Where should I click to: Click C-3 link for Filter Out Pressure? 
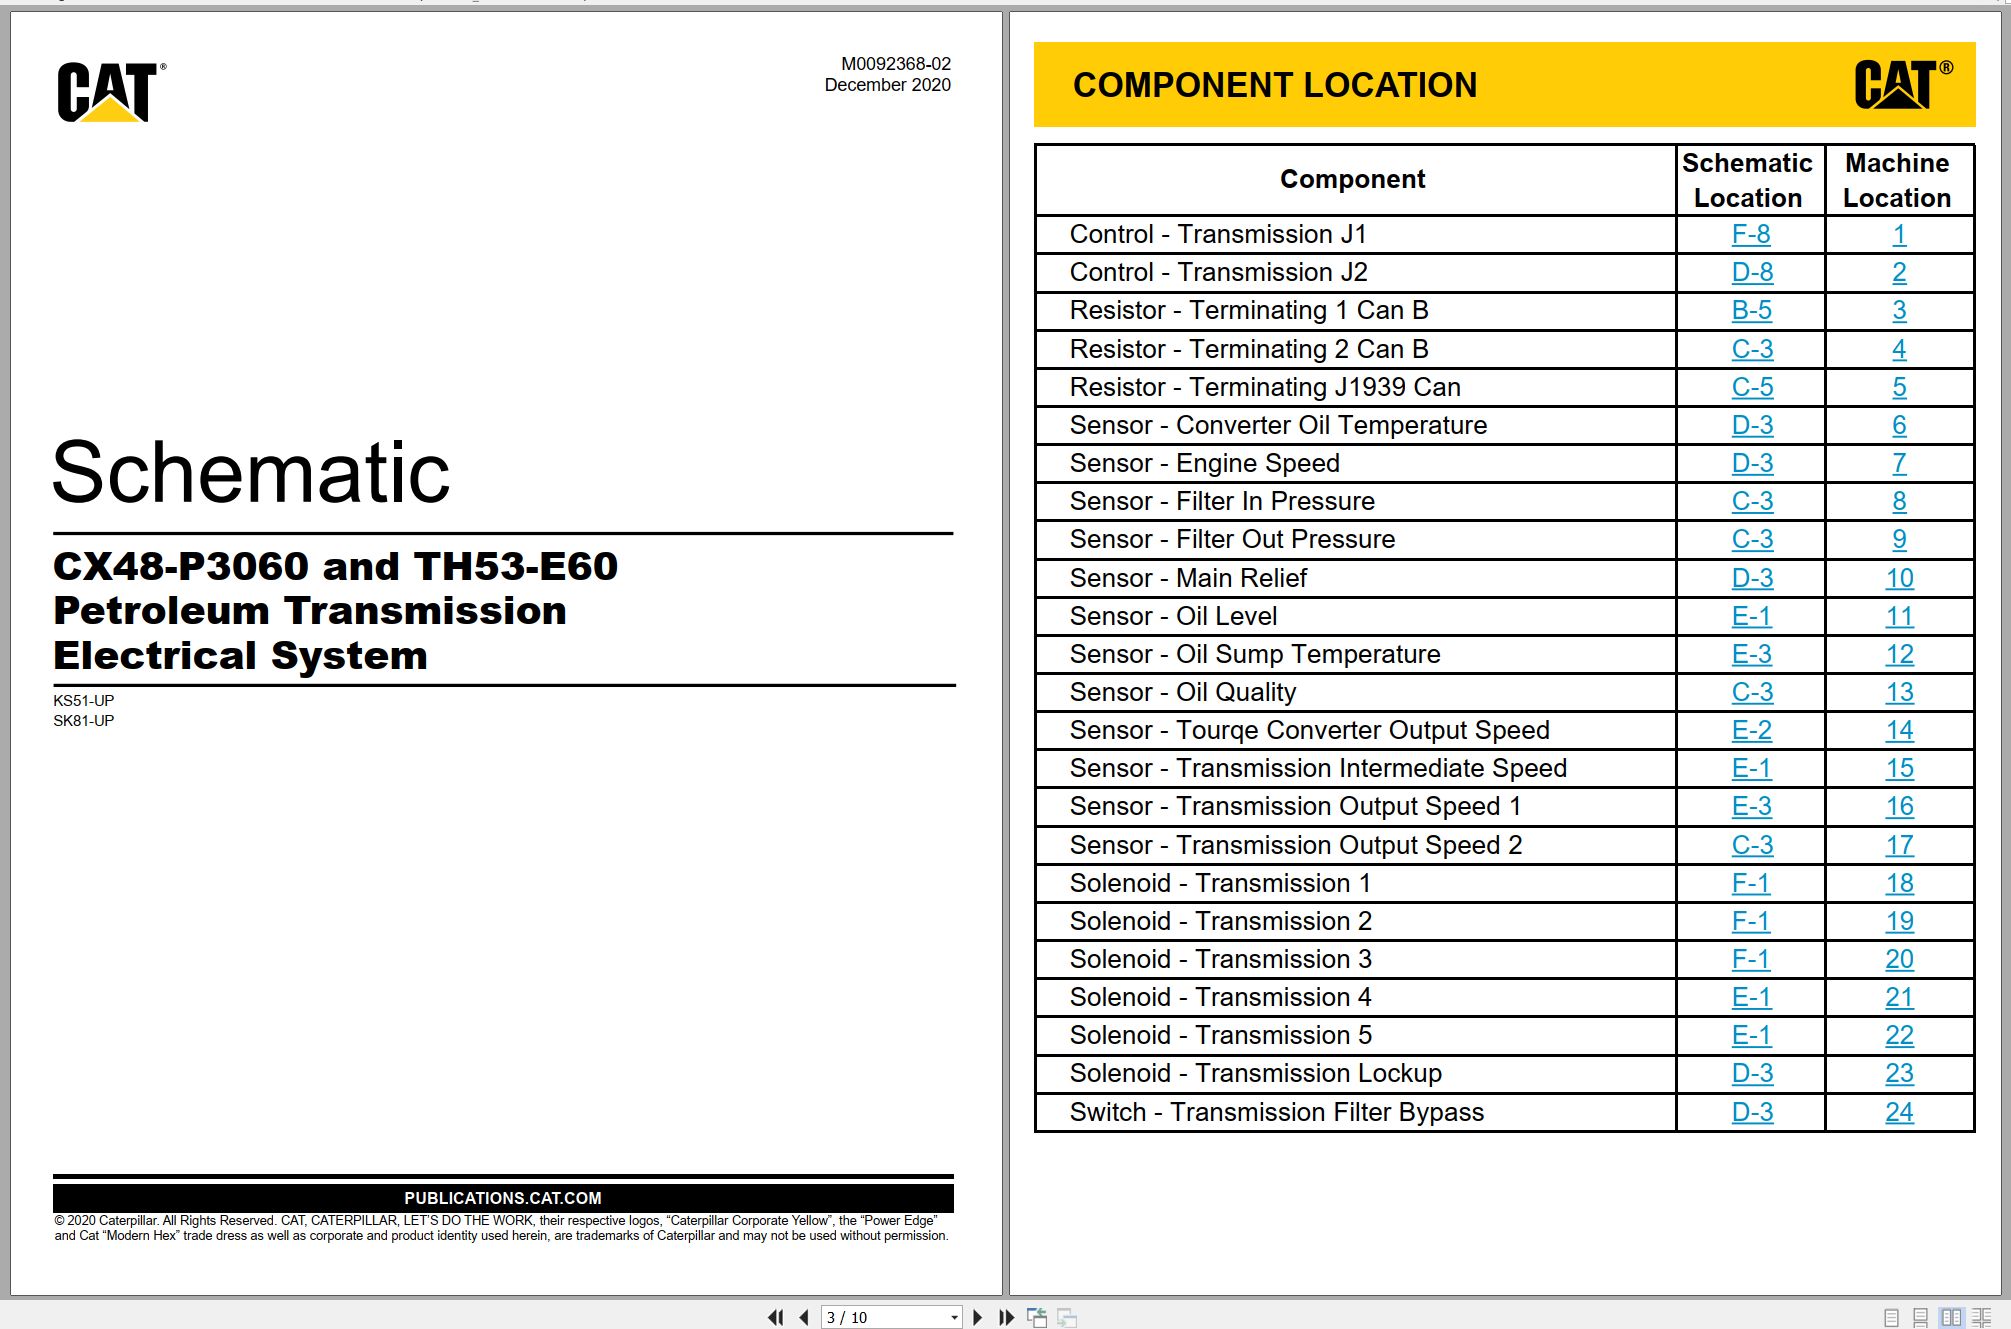pos(1752,539)
